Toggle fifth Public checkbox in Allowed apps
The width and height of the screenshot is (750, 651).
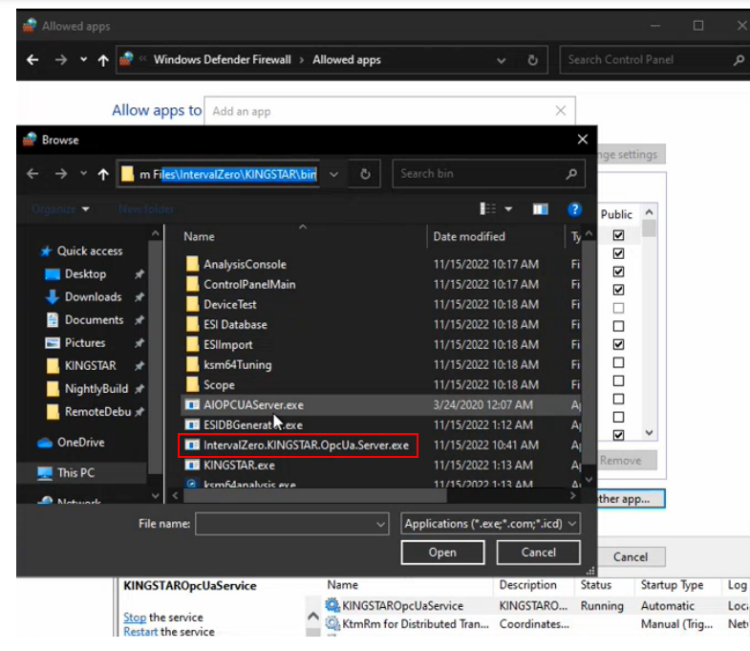click(618, 308)
